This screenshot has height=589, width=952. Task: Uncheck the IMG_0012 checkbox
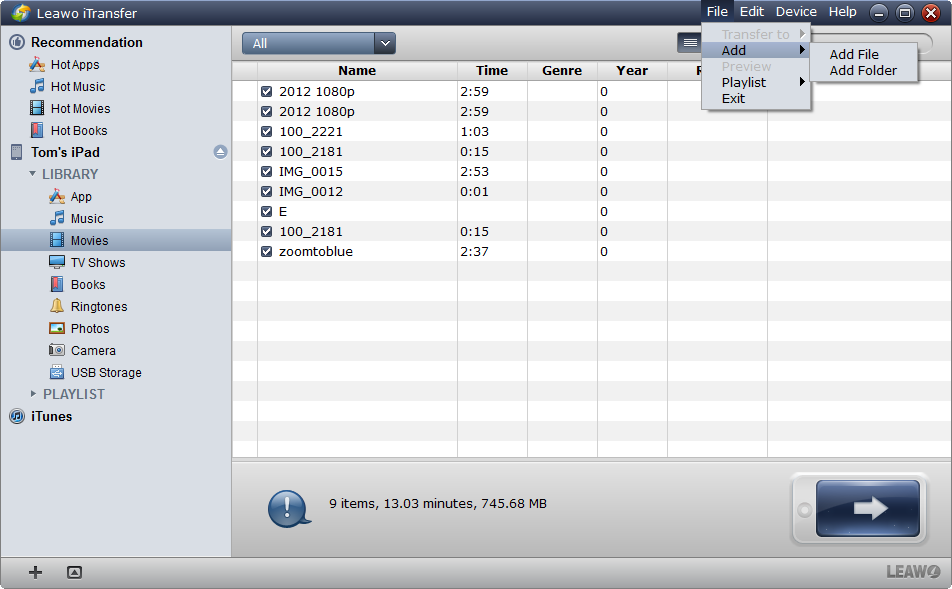(x=266, y=192)
